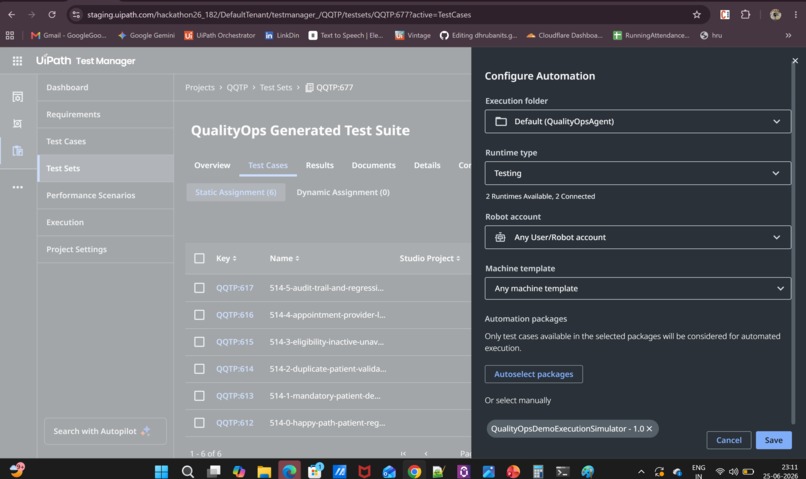Open File Explorer from taskbar
The height and width of the screenshot is (479, 806).
264,471
